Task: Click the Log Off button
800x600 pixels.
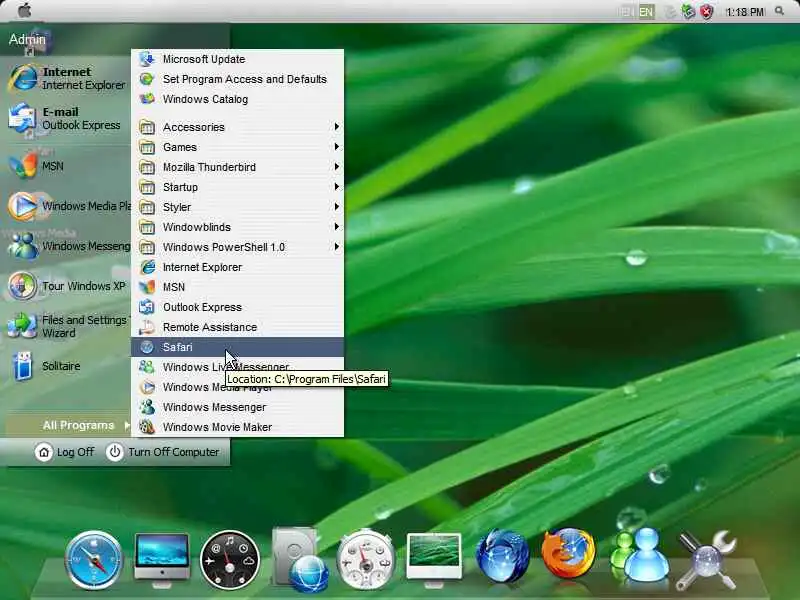Action: pyautogui.click(x=65, y=452)
